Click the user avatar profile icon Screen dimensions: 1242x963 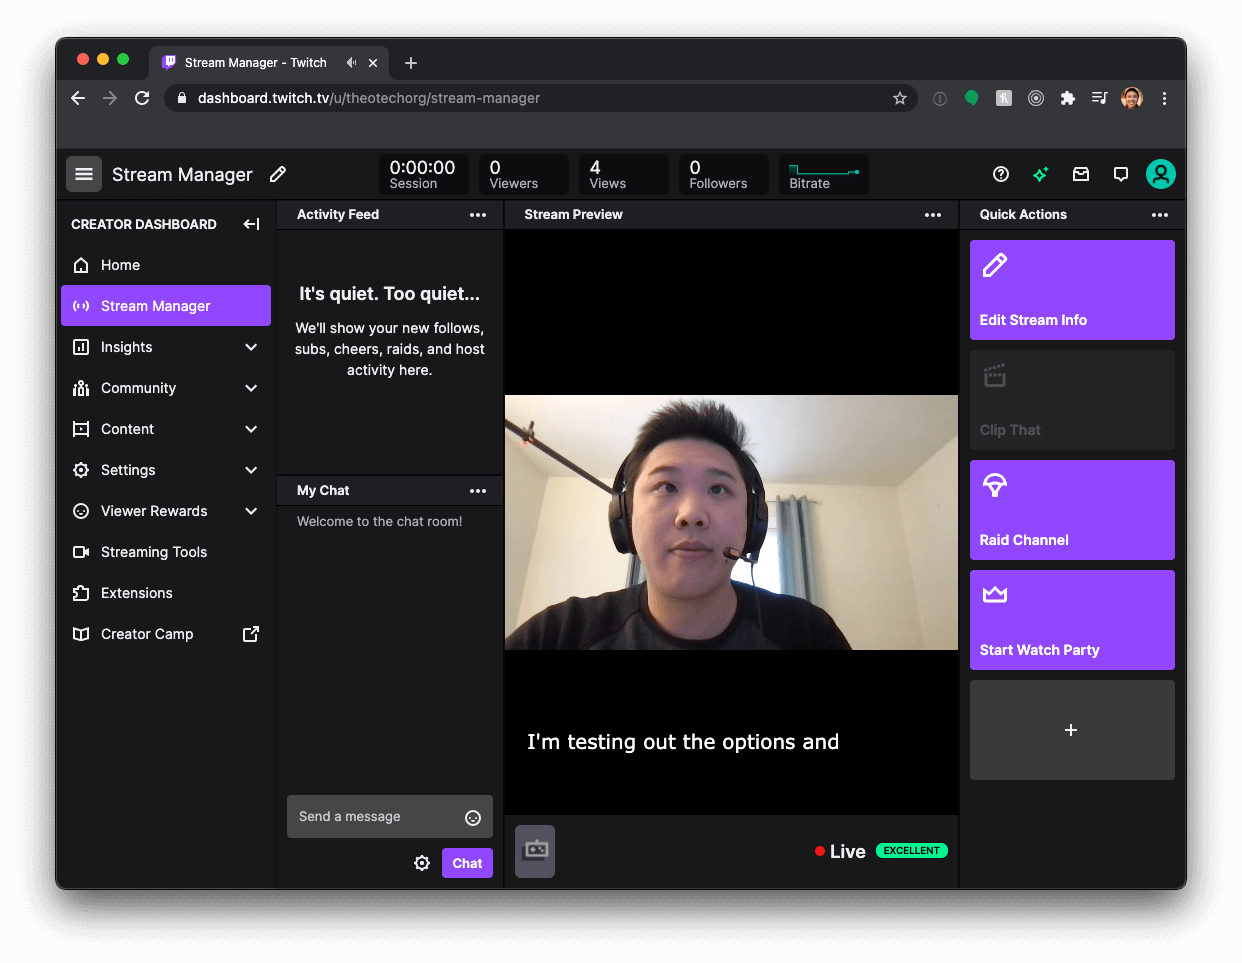coord(1160,174)
